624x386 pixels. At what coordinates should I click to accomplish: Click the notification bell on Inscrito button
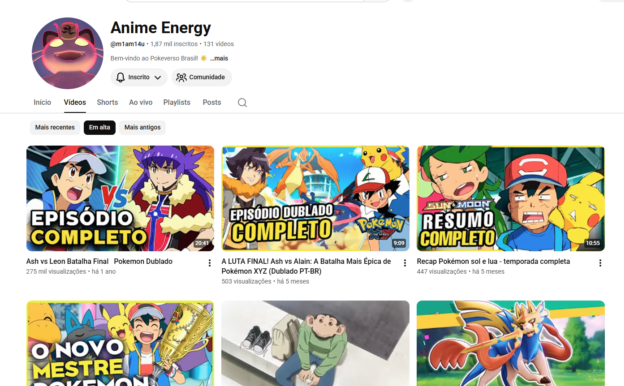click(120, 77)
